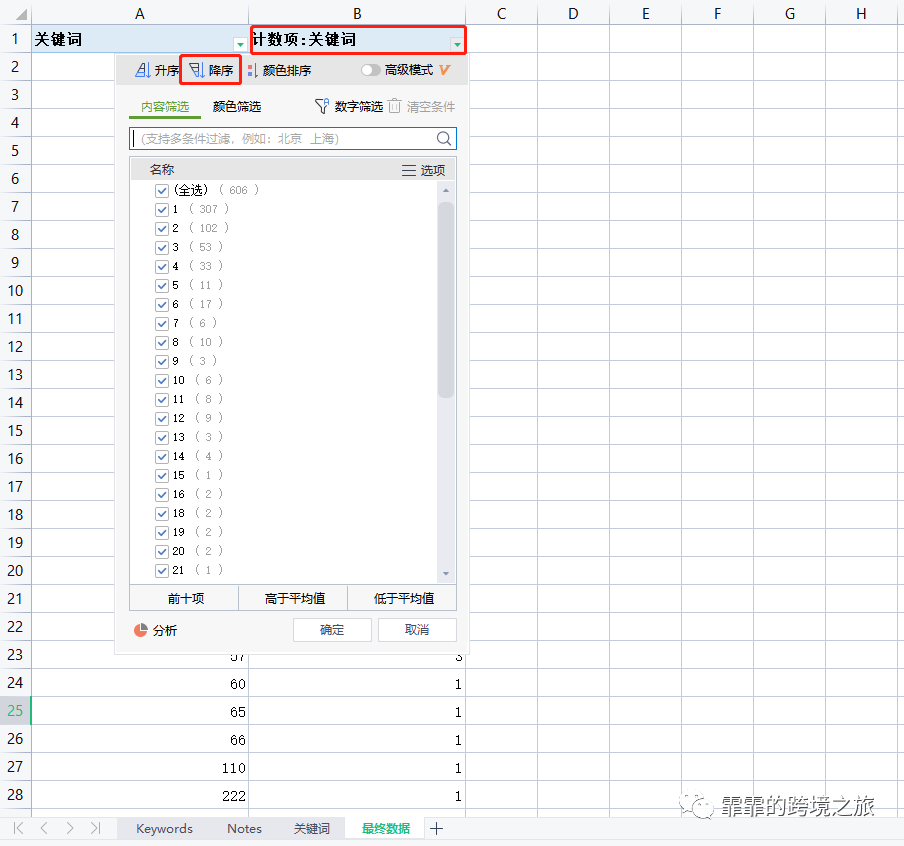Screen dimensions: 904x846
Task: Open filter dropdown on column A 关键词
Action: click(x=240, y=44)
